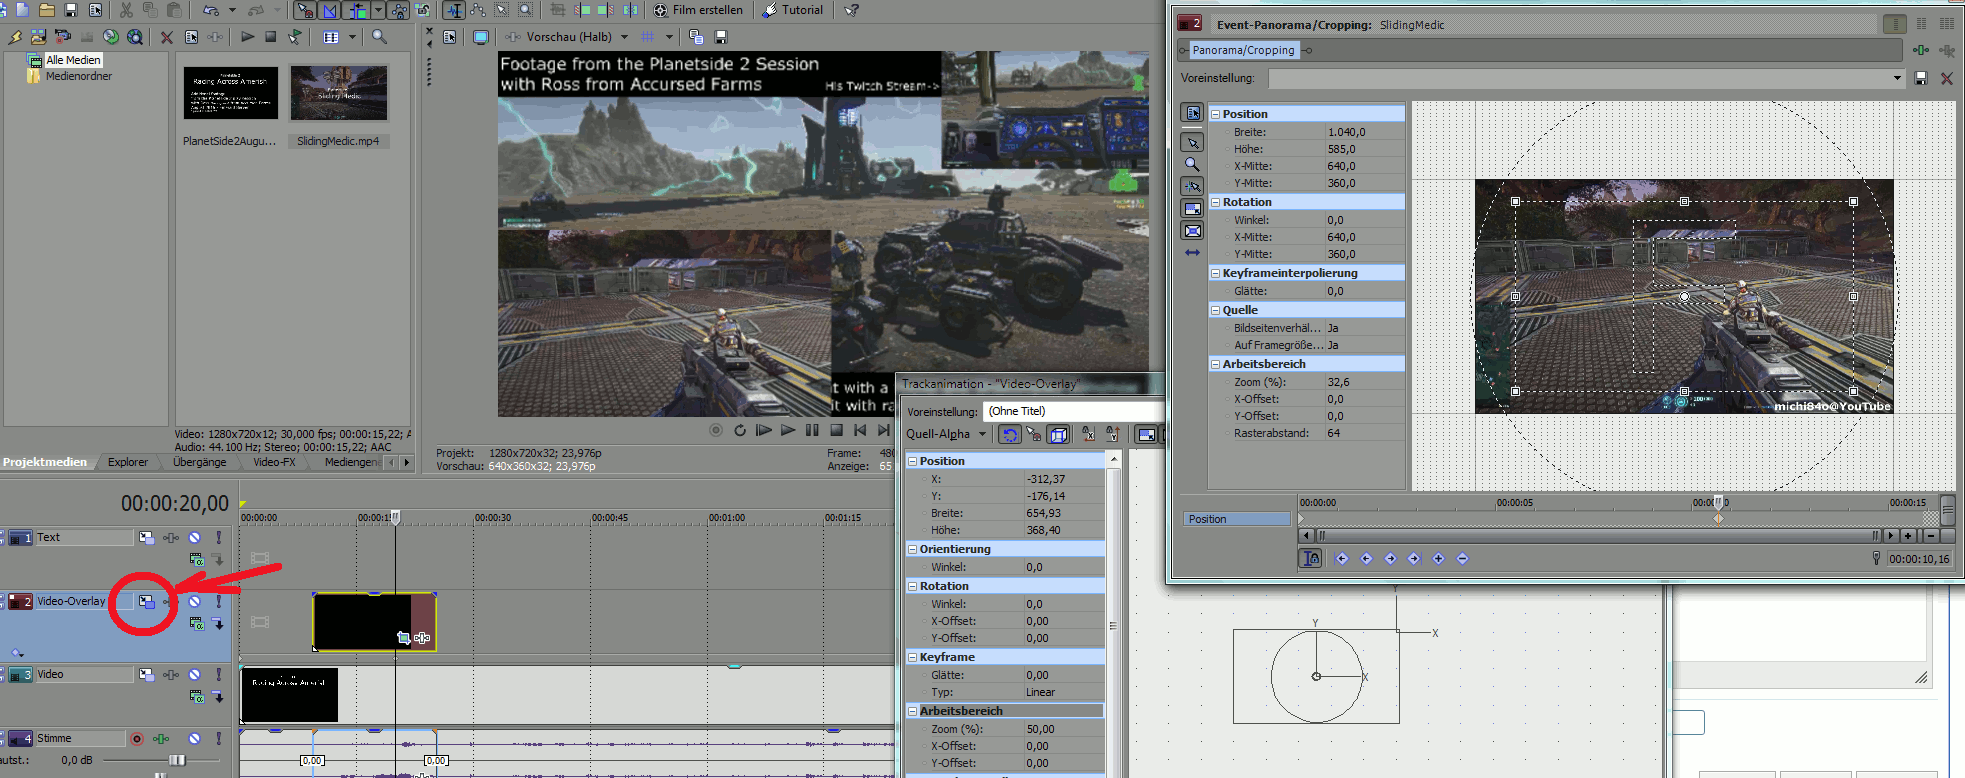
Task: Click the Sync cursor button in keyframe bar
Action: point(1310,558)
